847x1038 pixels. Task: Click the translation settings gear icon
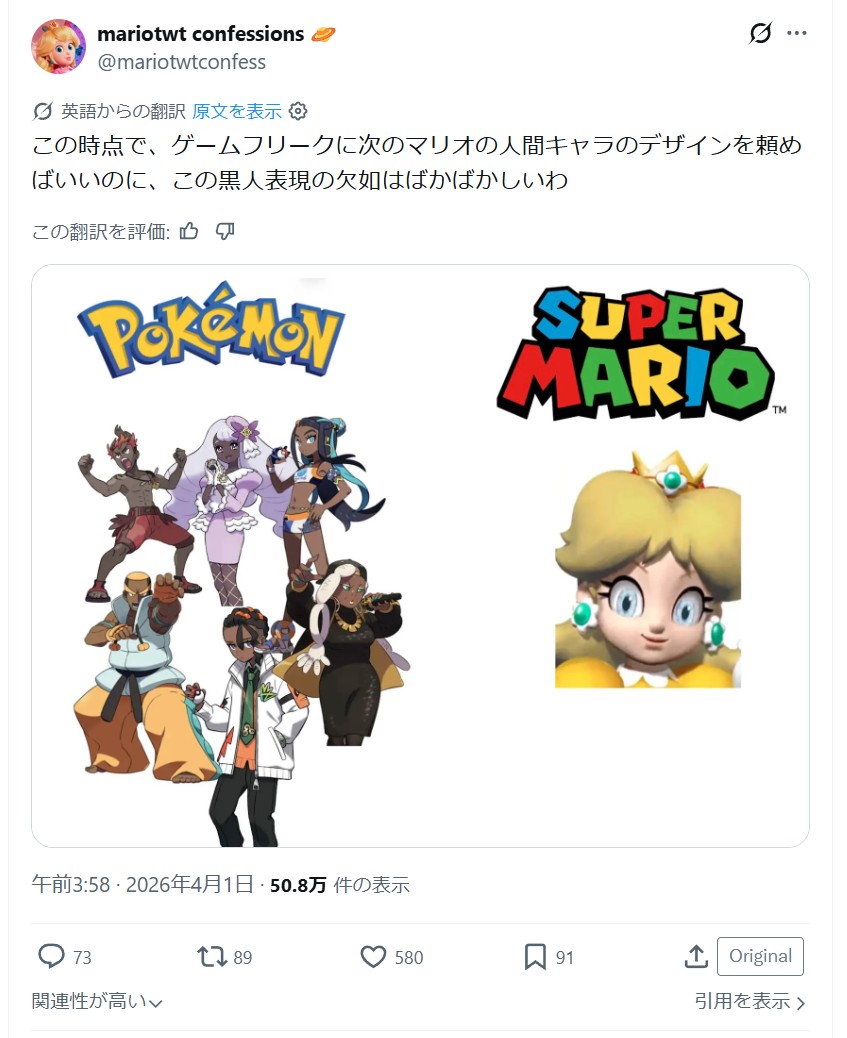[x=298, y=111]
